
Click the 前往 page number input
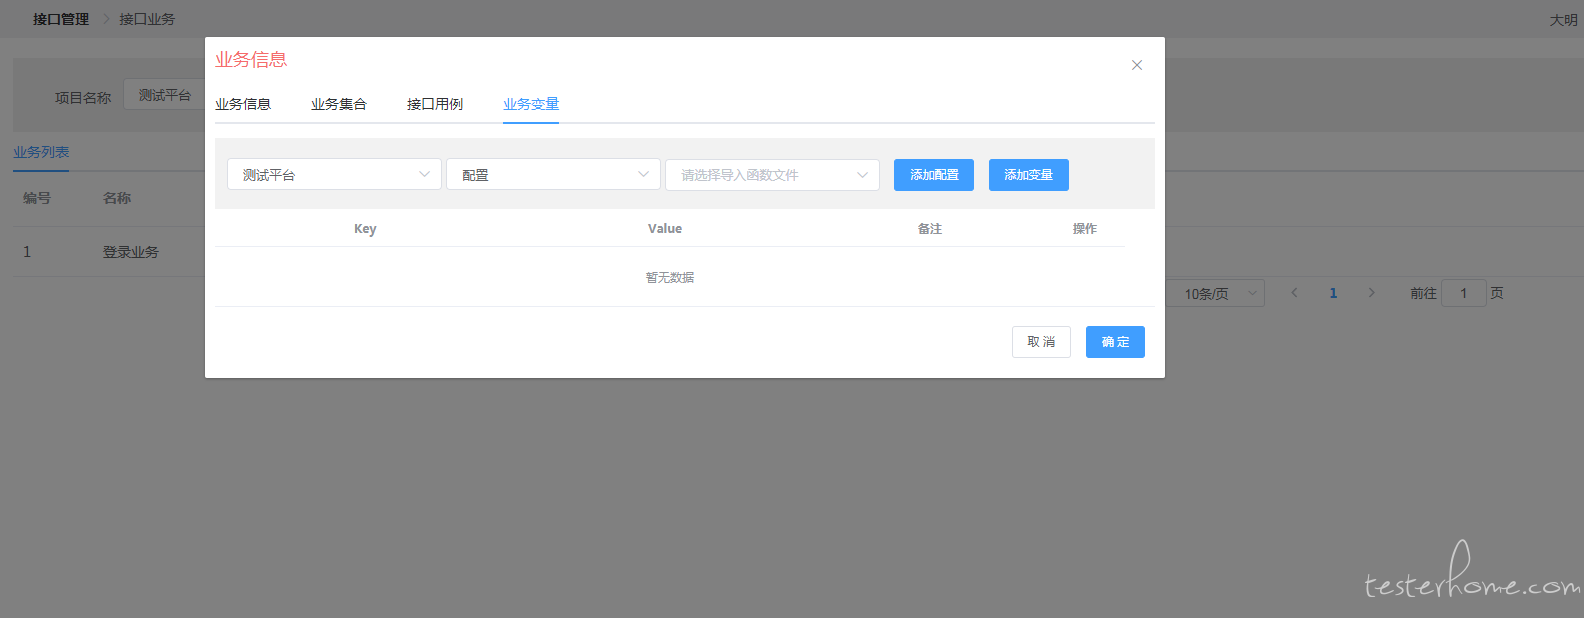tap(1464, 293)
